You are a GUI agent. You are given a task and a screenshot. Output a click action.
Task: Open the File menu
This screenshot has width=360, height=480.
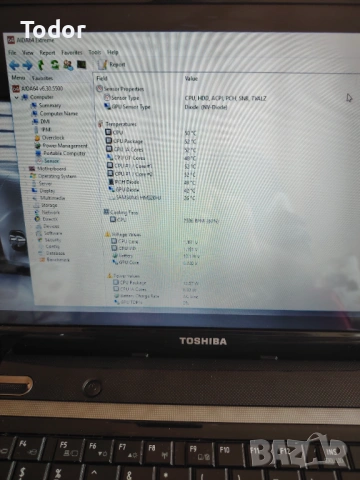(12, 53)
